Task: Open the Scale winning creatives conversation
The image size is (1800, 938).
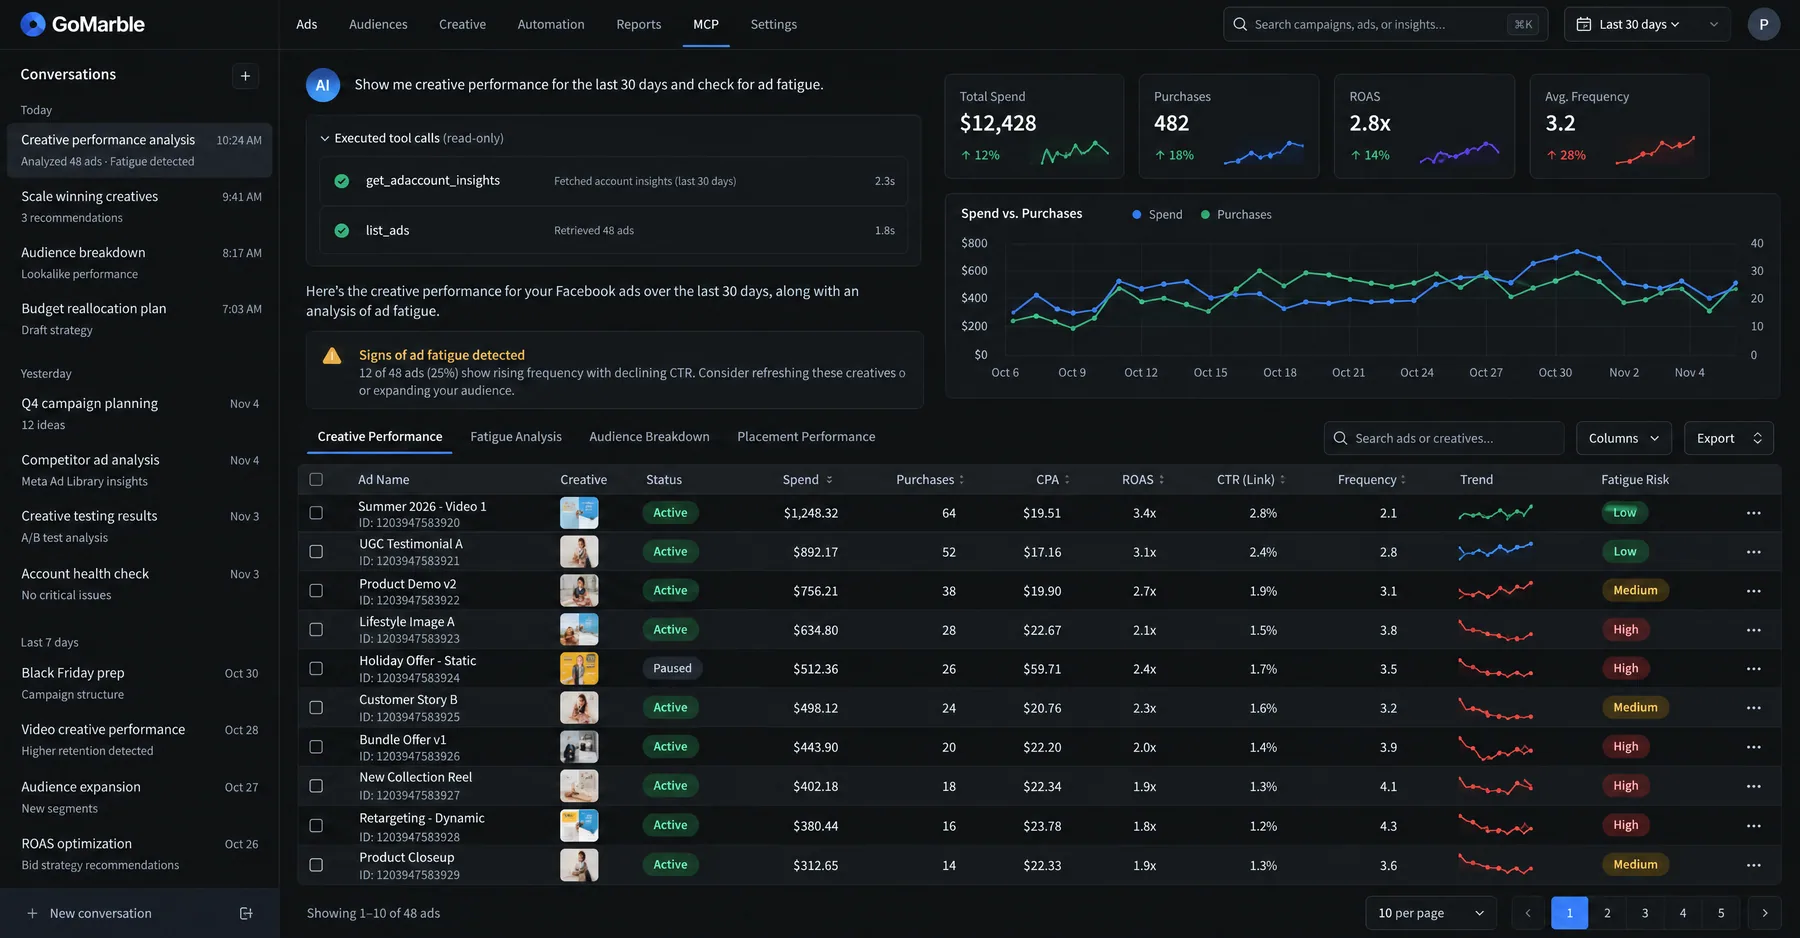Action: (140, 207)
